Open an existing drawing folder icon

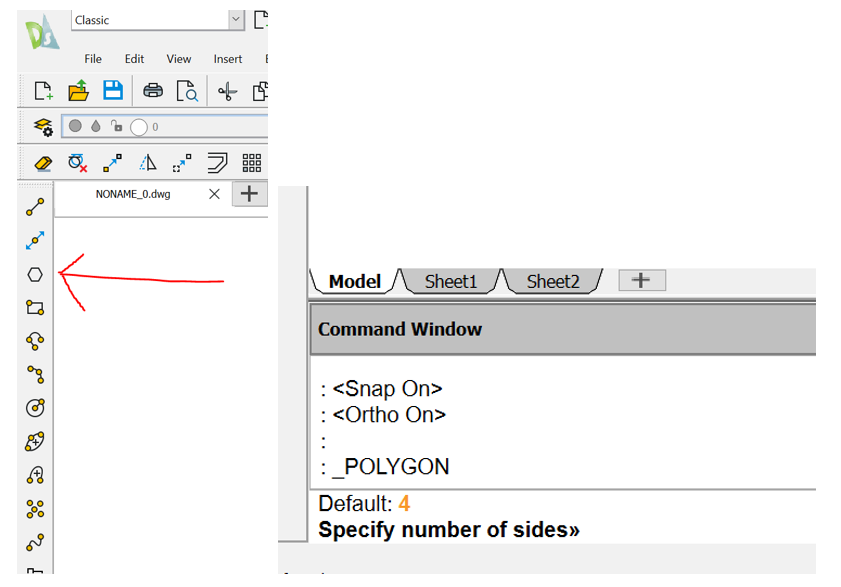pyautogui.click(x=78, y=91)
